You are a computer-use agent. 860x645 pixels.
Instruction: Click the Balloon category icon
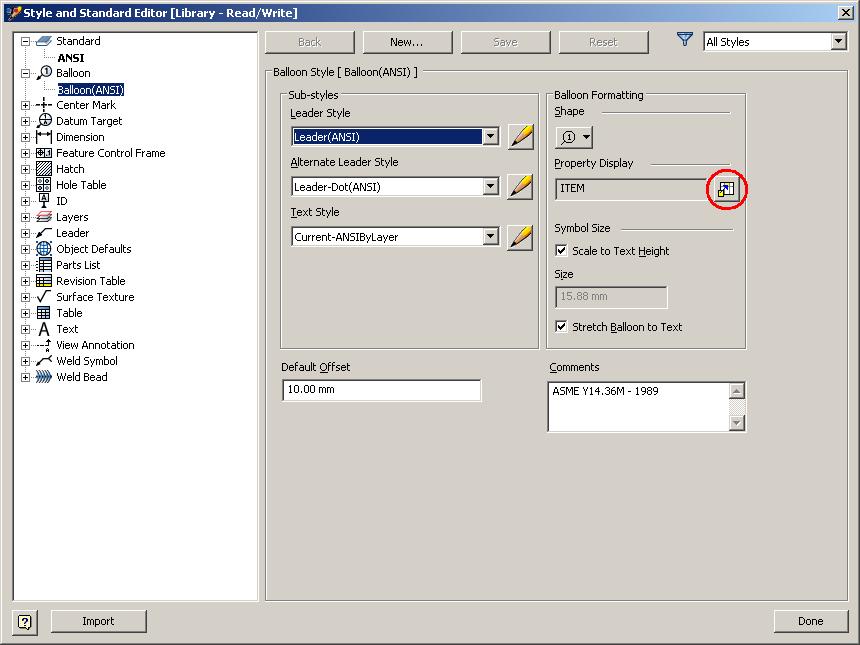(43, 73)
